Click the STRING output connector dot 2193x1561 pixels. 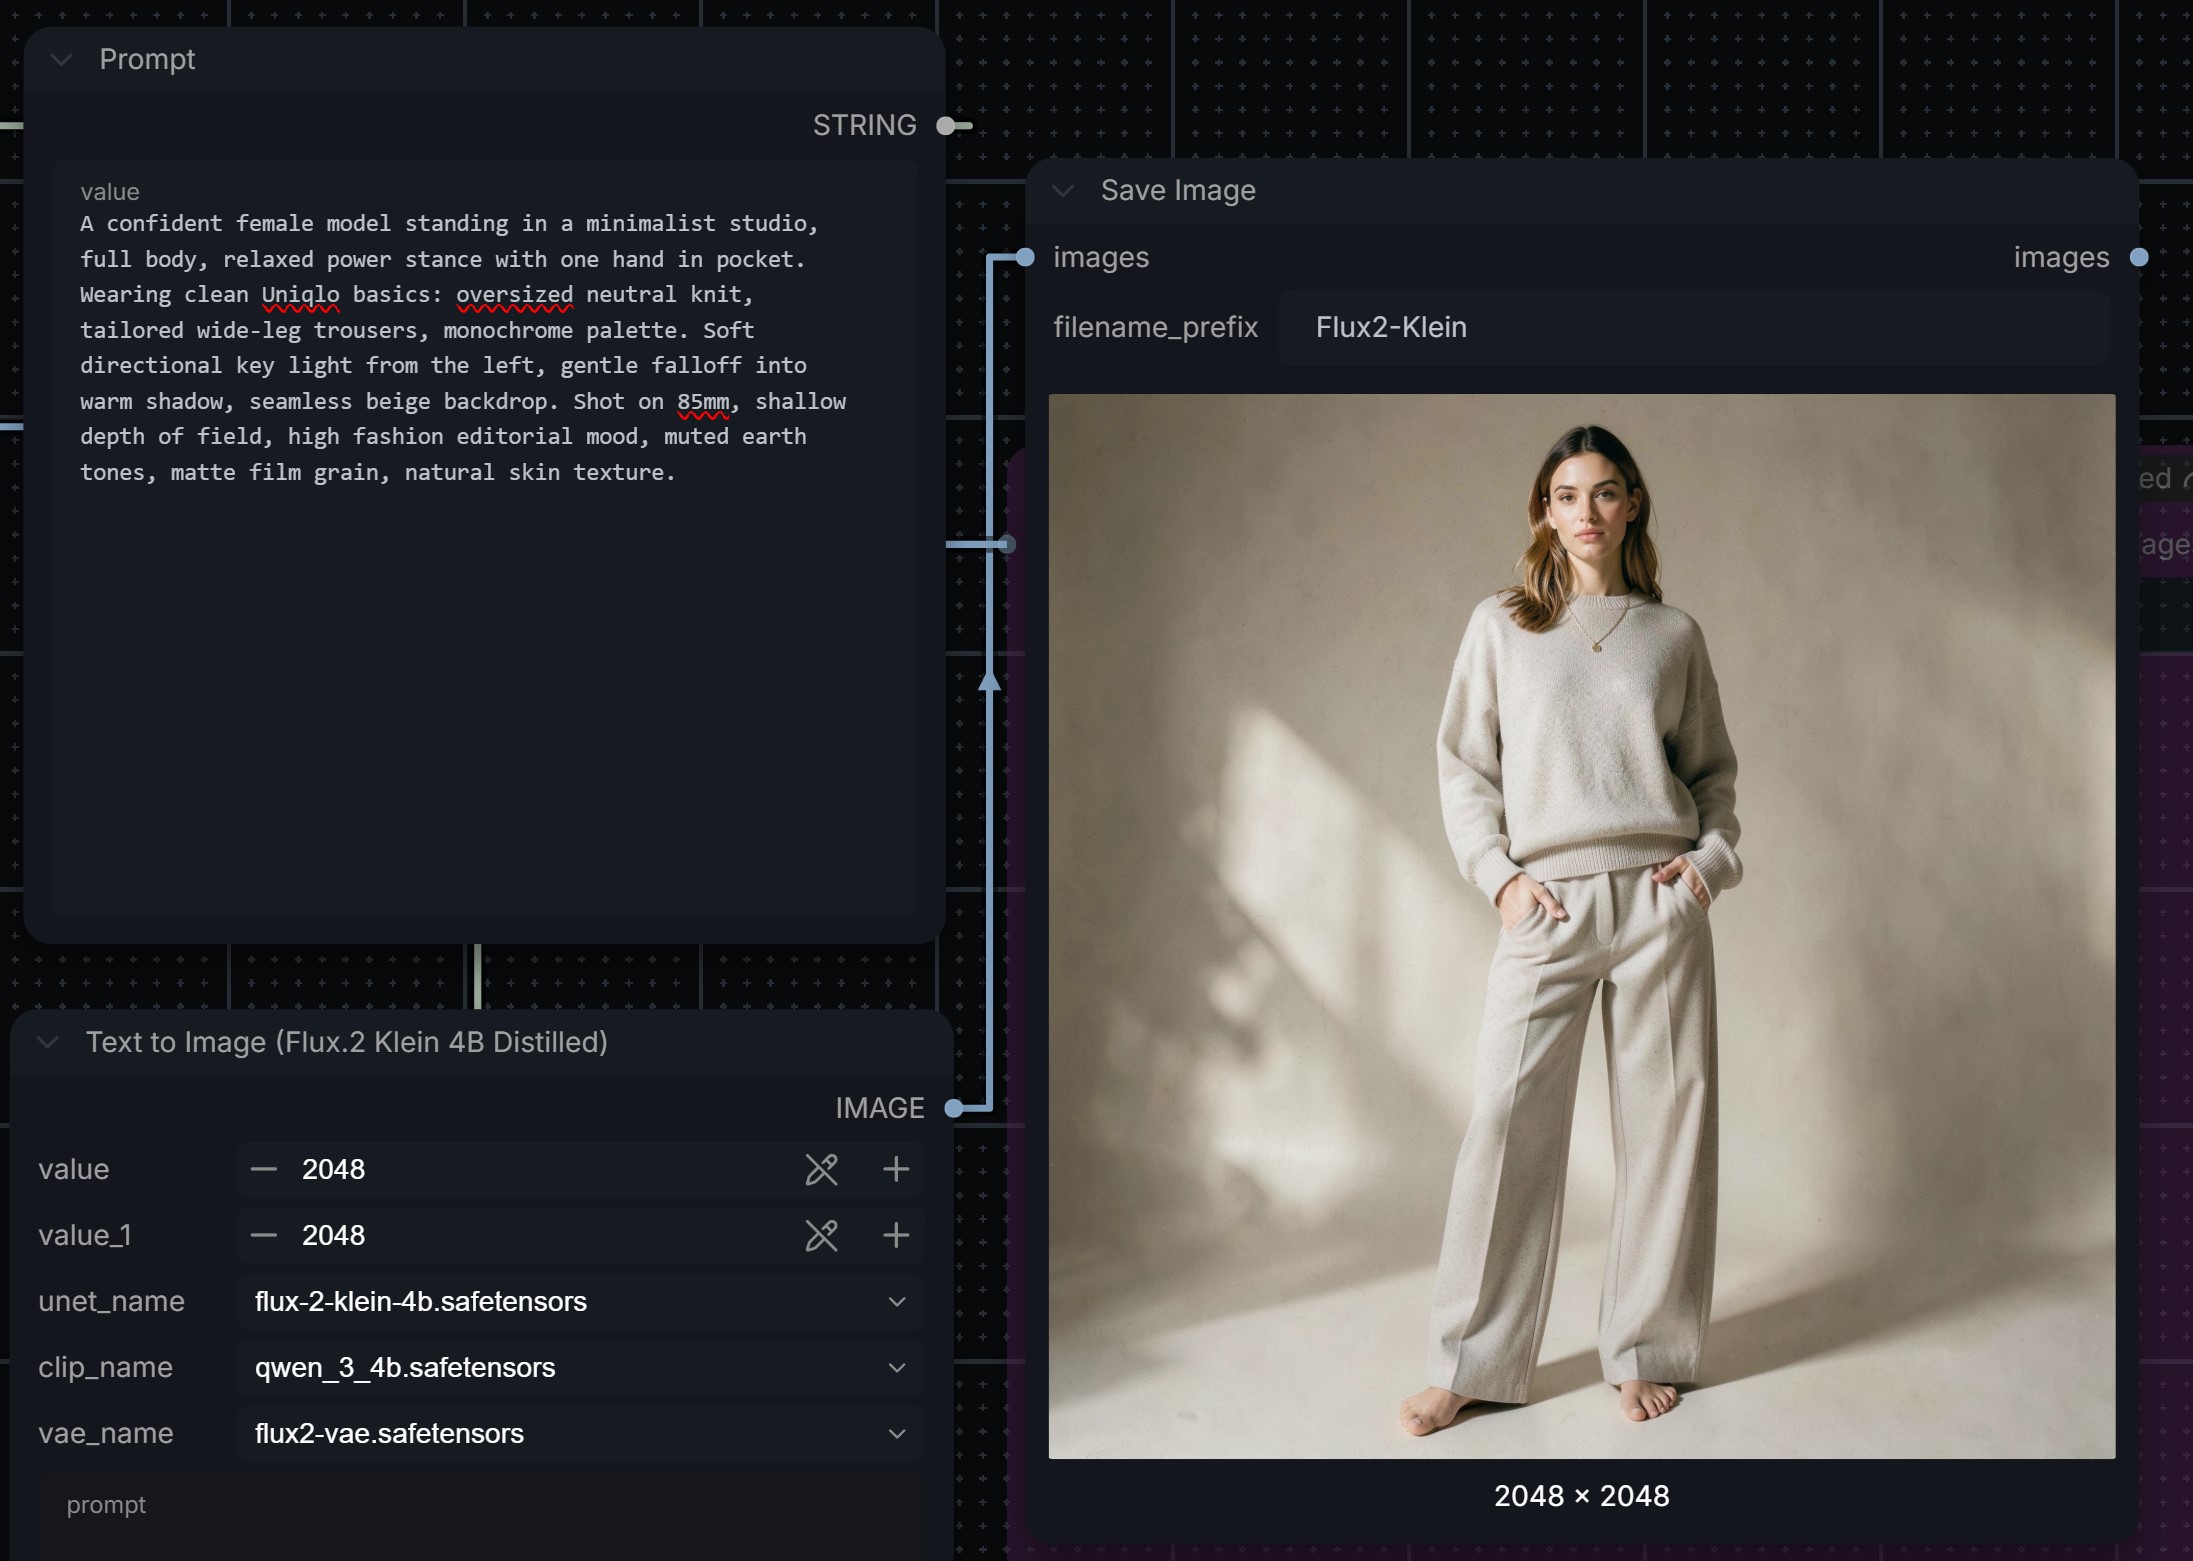click(945, 126)
